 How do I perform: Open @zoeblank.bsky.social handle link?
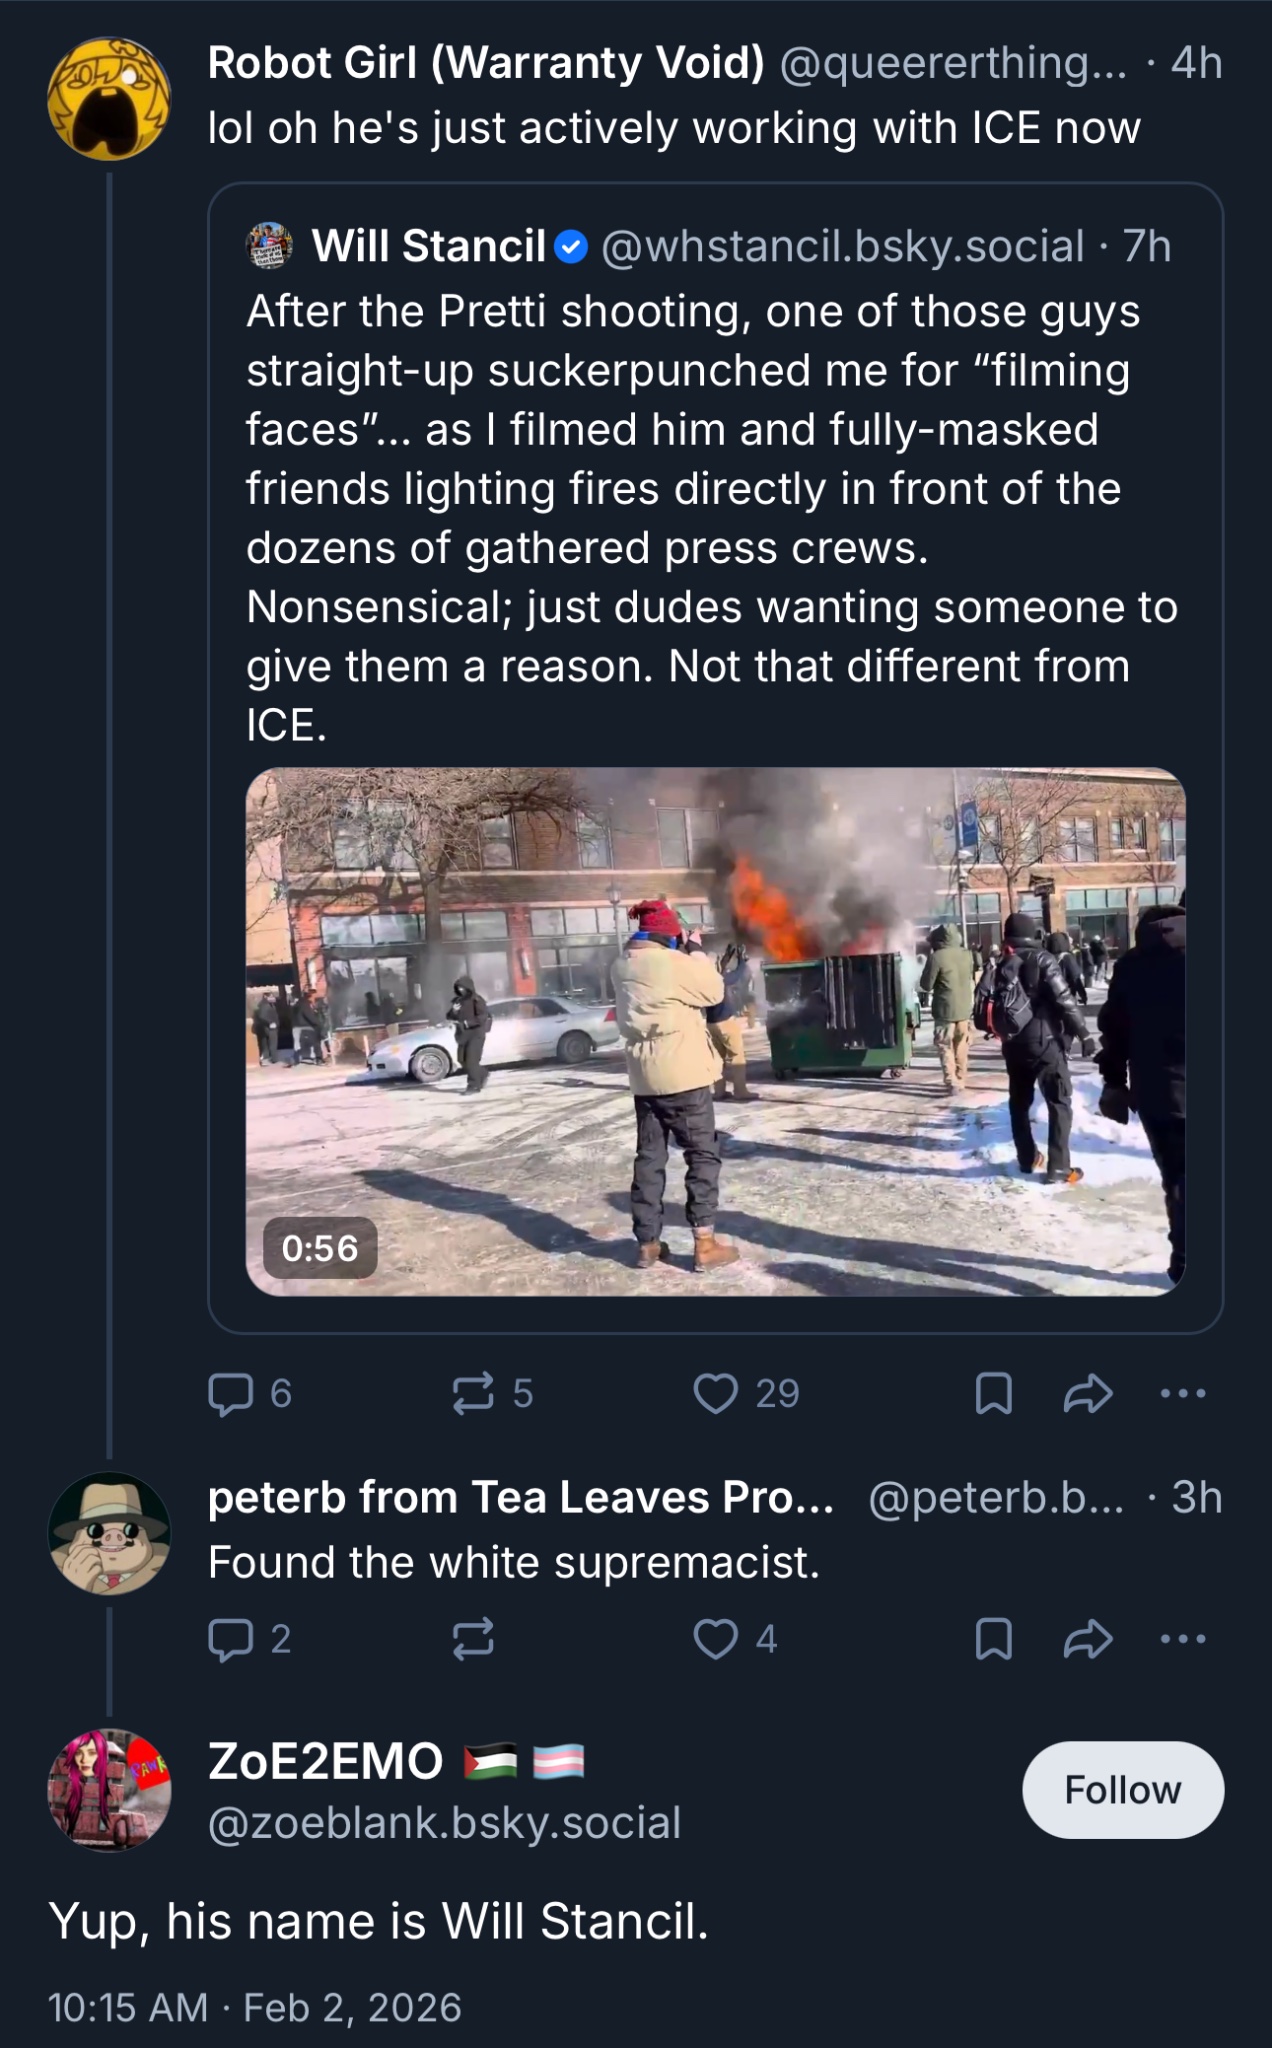[x=444, y=1823]
